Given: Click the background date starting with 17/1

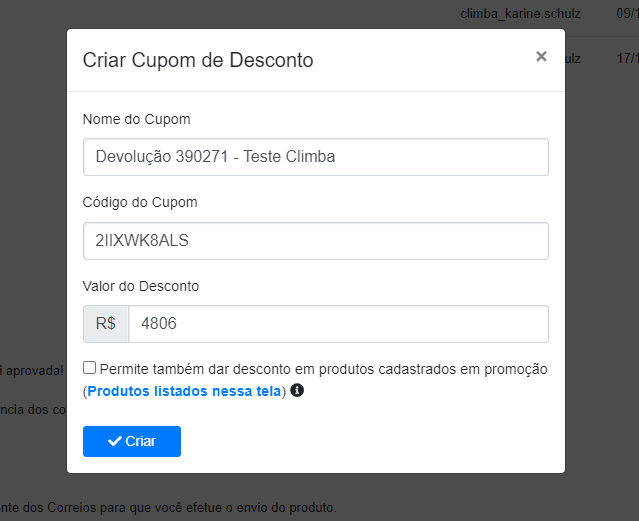Looking at the screenshot, I should click(x=628, y=58).
